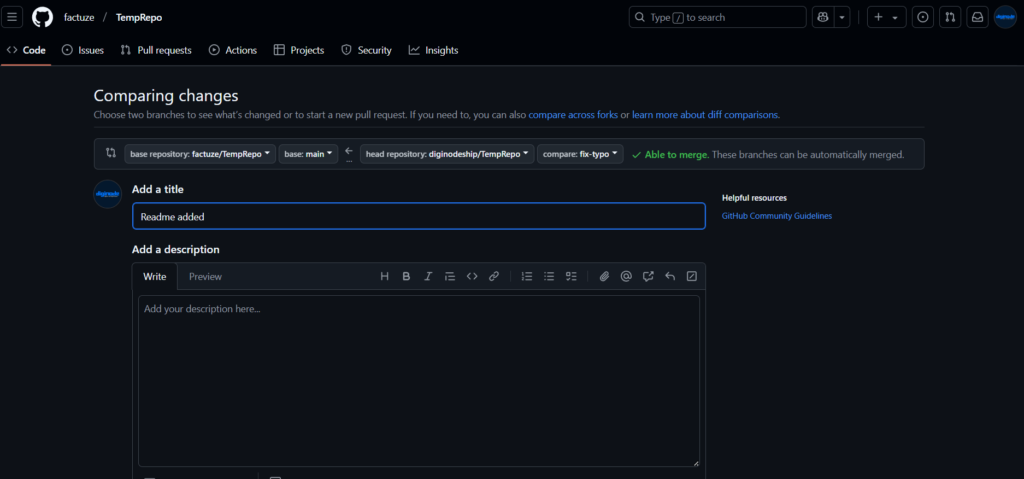1024x479 pixels.
Task: Insert a code snippet with toolbar icon
Action: pyautogui.click(x=472, y=276)
